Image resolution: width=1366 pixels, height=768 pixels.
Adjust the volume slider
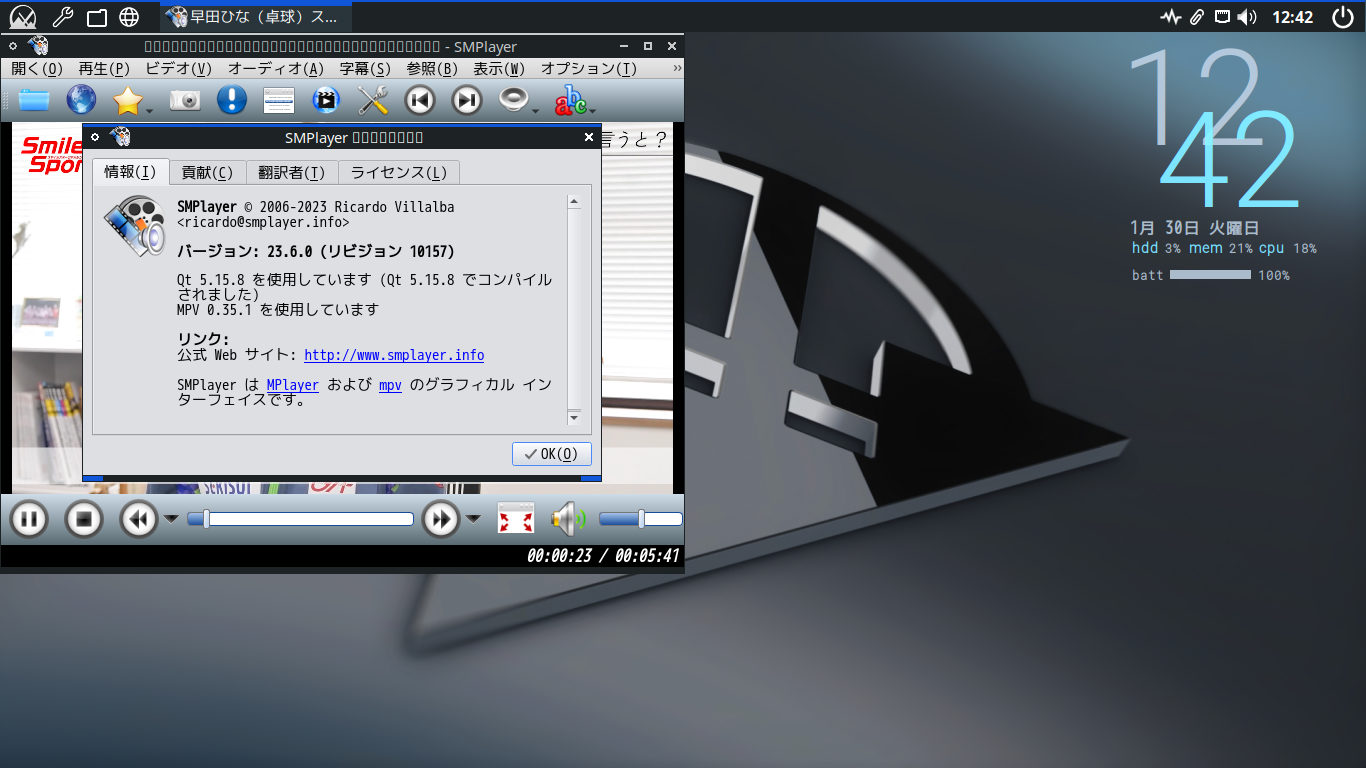pos(640,519)
